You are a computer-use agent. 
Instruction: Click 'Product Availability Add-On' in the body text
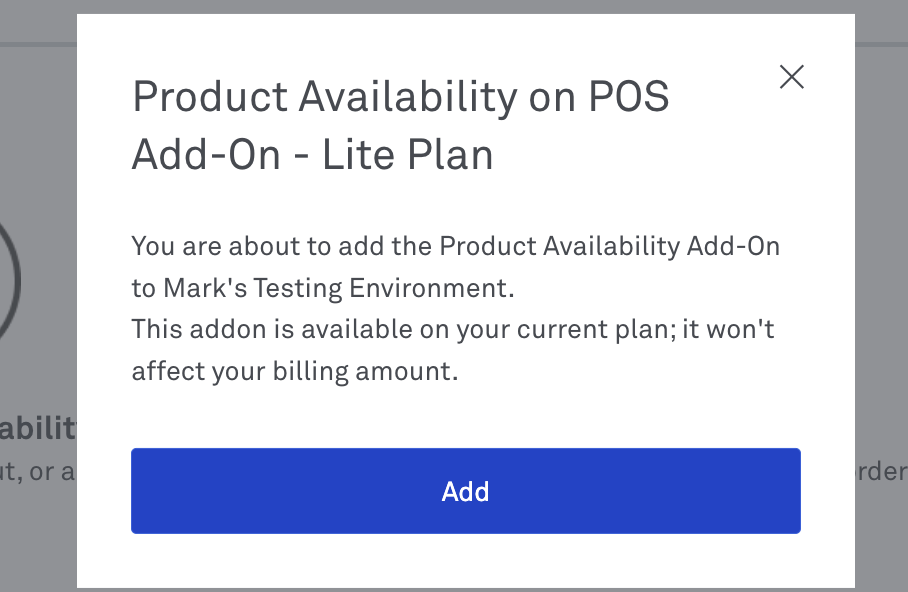point(609,246)
